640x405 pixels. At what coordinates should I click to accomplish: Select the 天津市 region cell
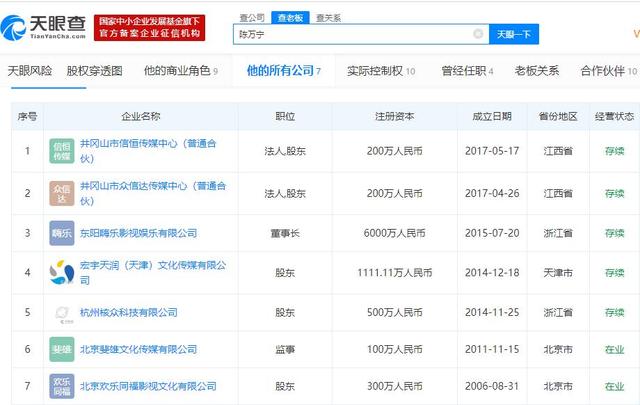pyautogui.click(x=558, y=273)
